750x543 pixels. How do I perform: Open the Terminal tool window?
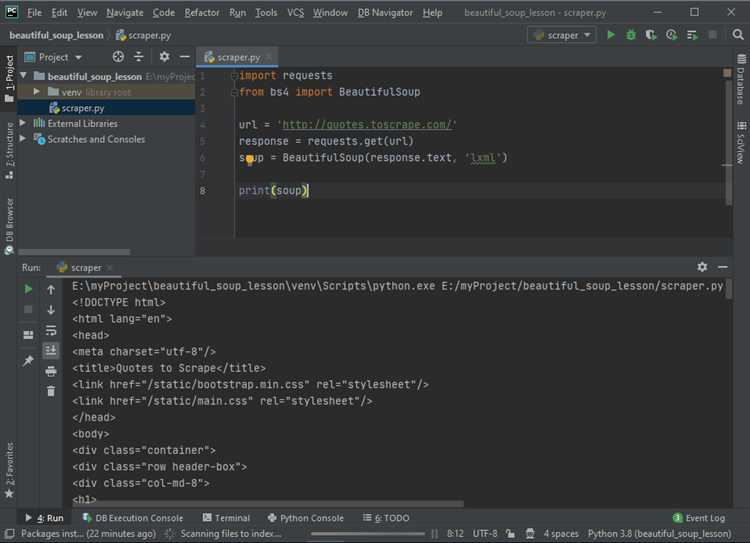pos(226,518)
